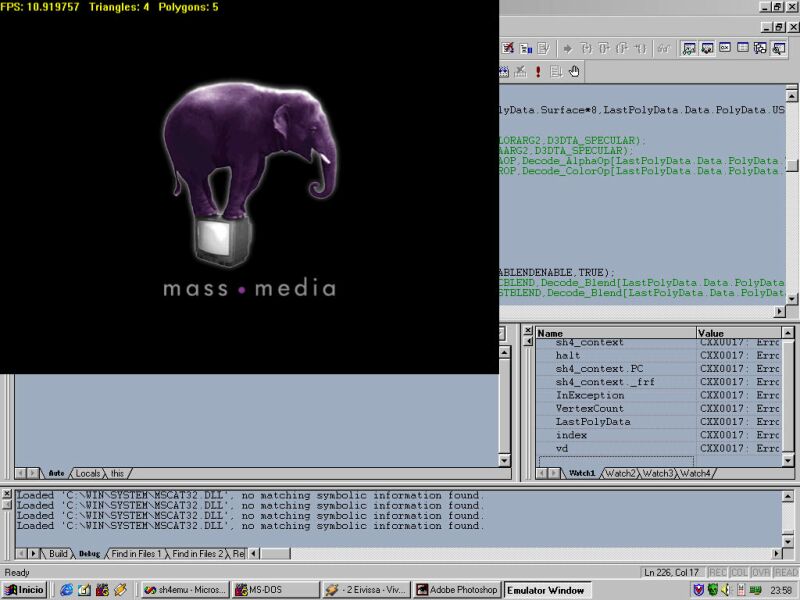Open the Memory window icon
The image size is (800, 600).
point(743,48)
